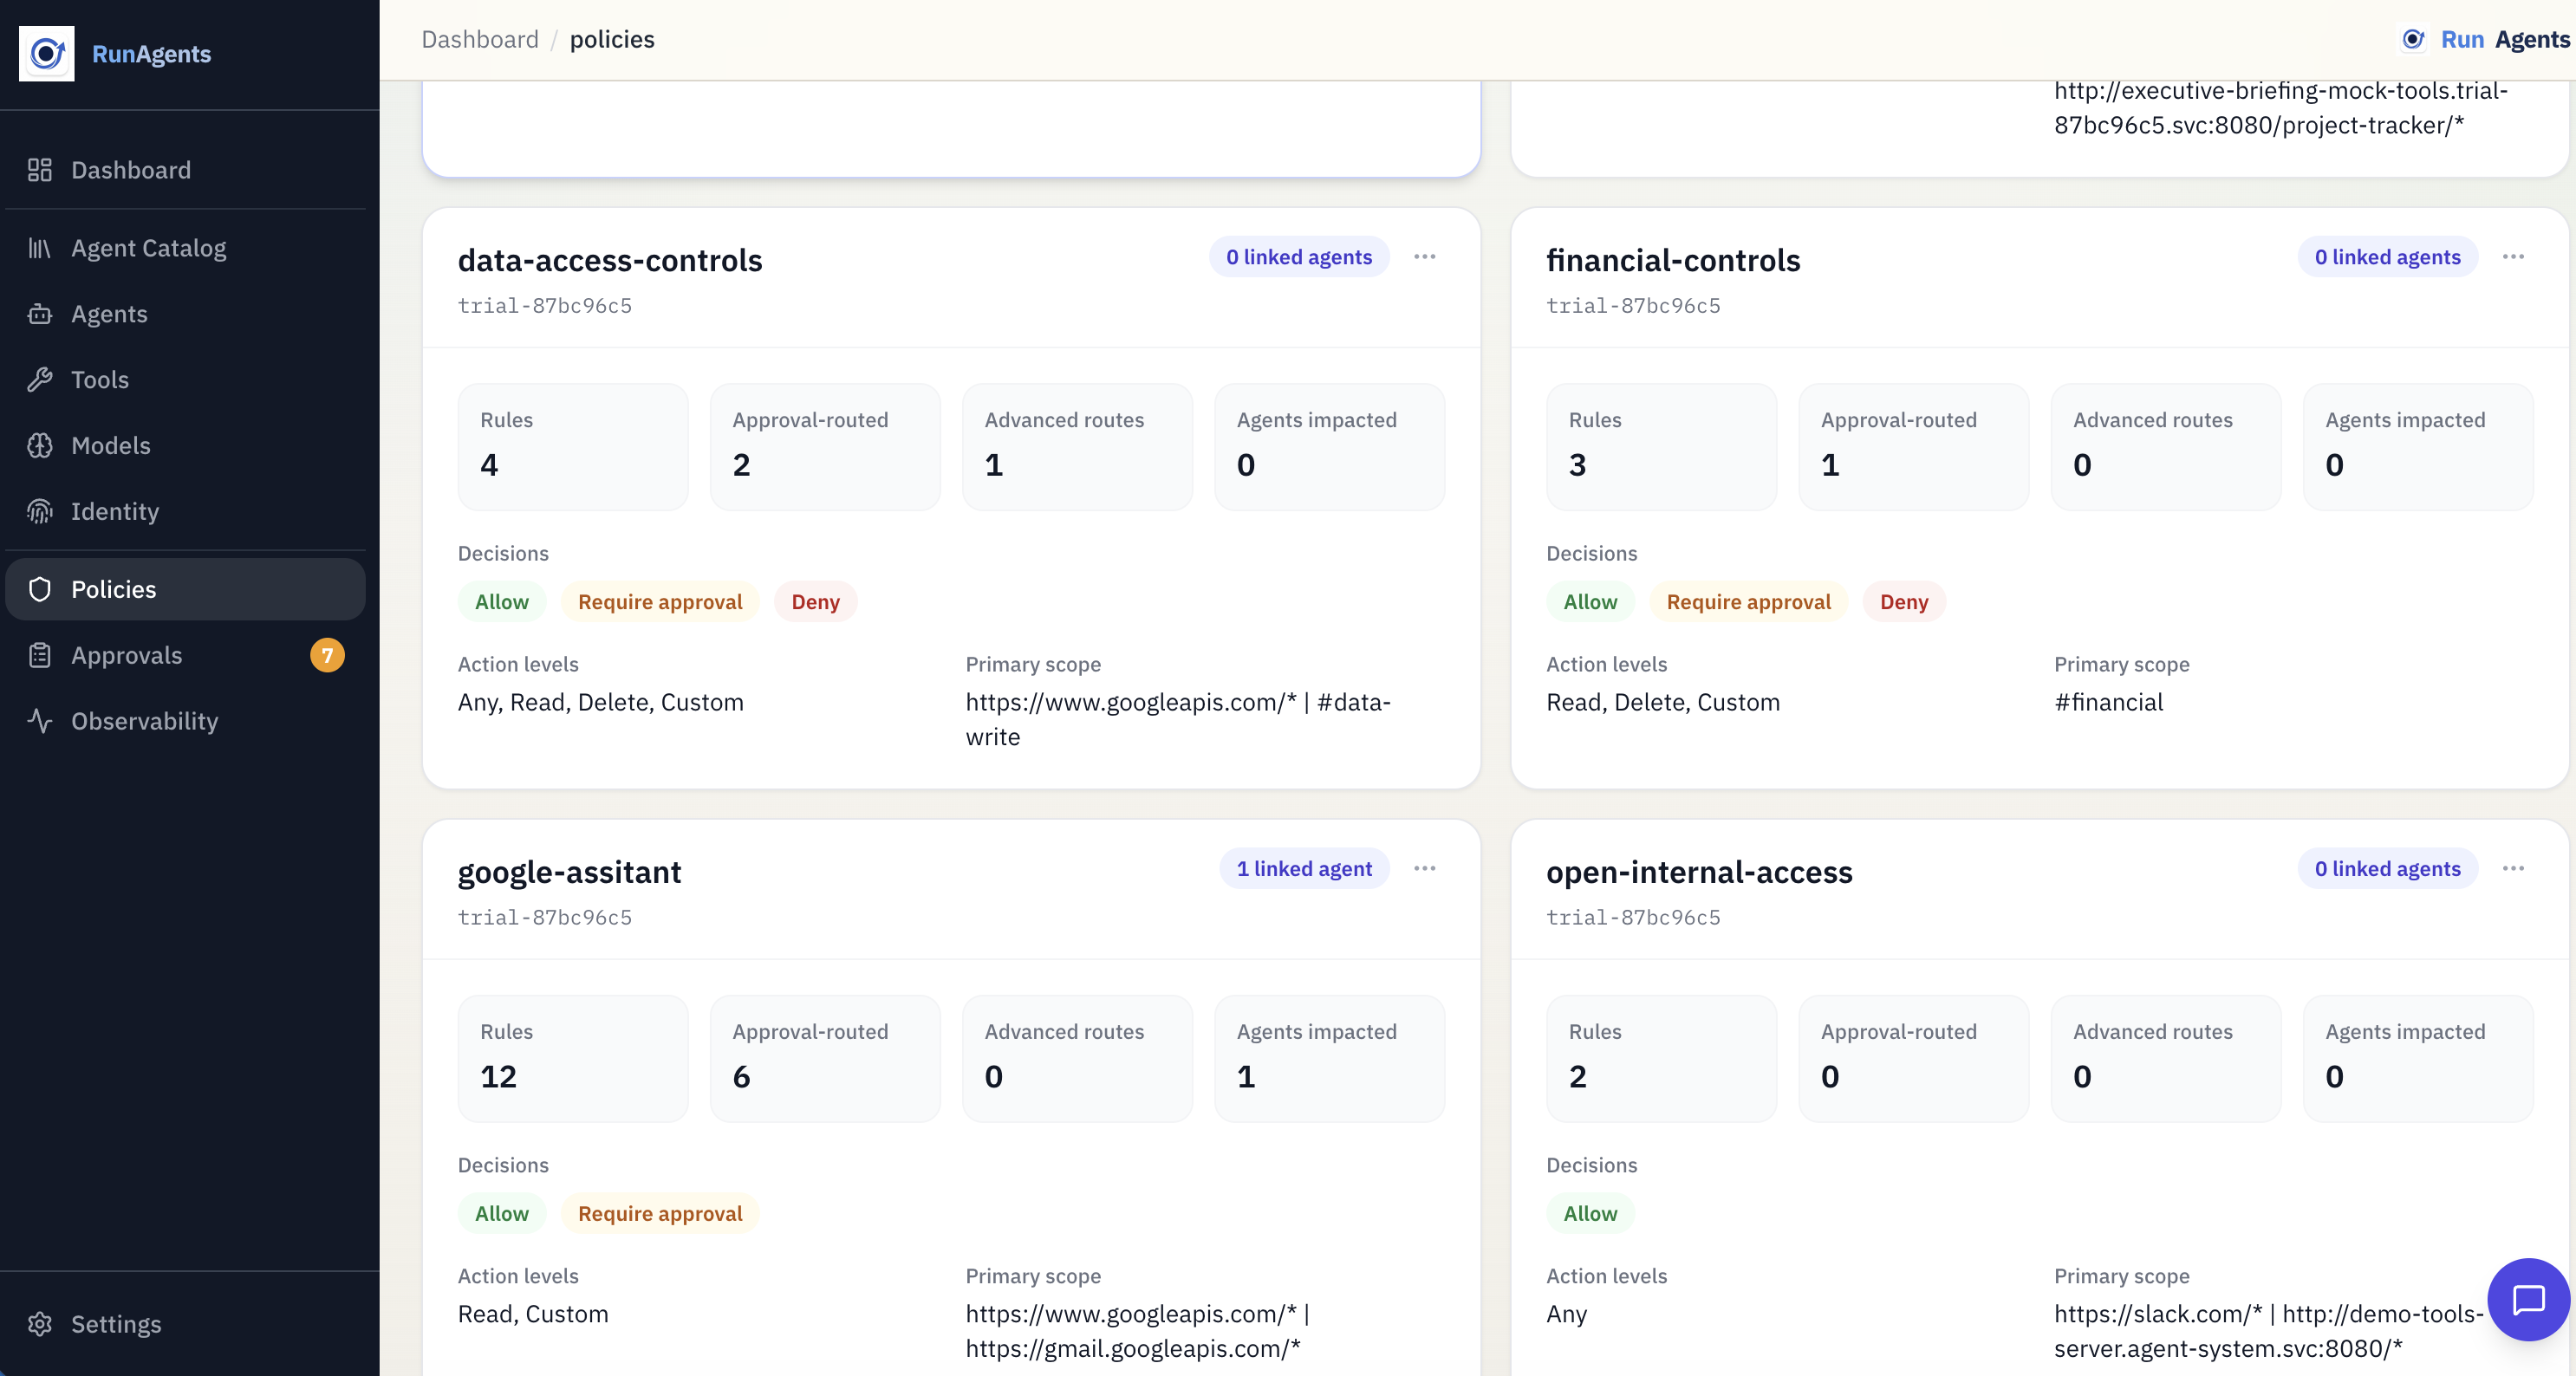Navigate back via the Dashboard breadcrumb
The height and width of the screenshot is (1376, 2576).
[x=480, y=39]
